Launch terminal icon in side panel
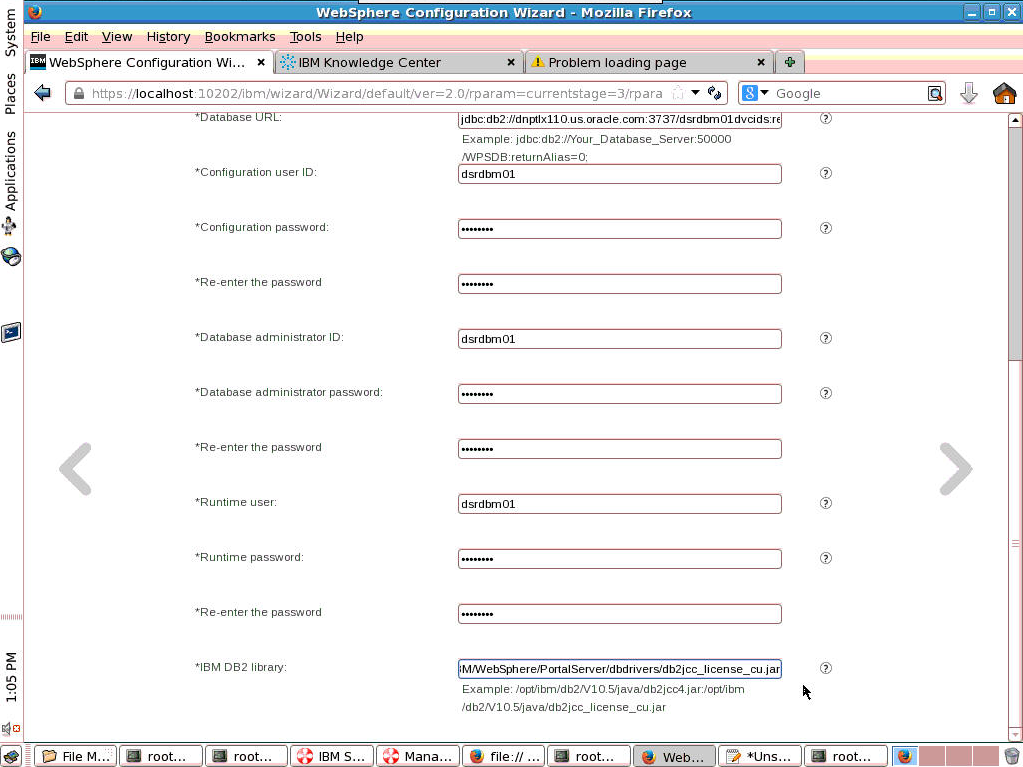Viewport: 1023px width, 767px height. (10, 333)
